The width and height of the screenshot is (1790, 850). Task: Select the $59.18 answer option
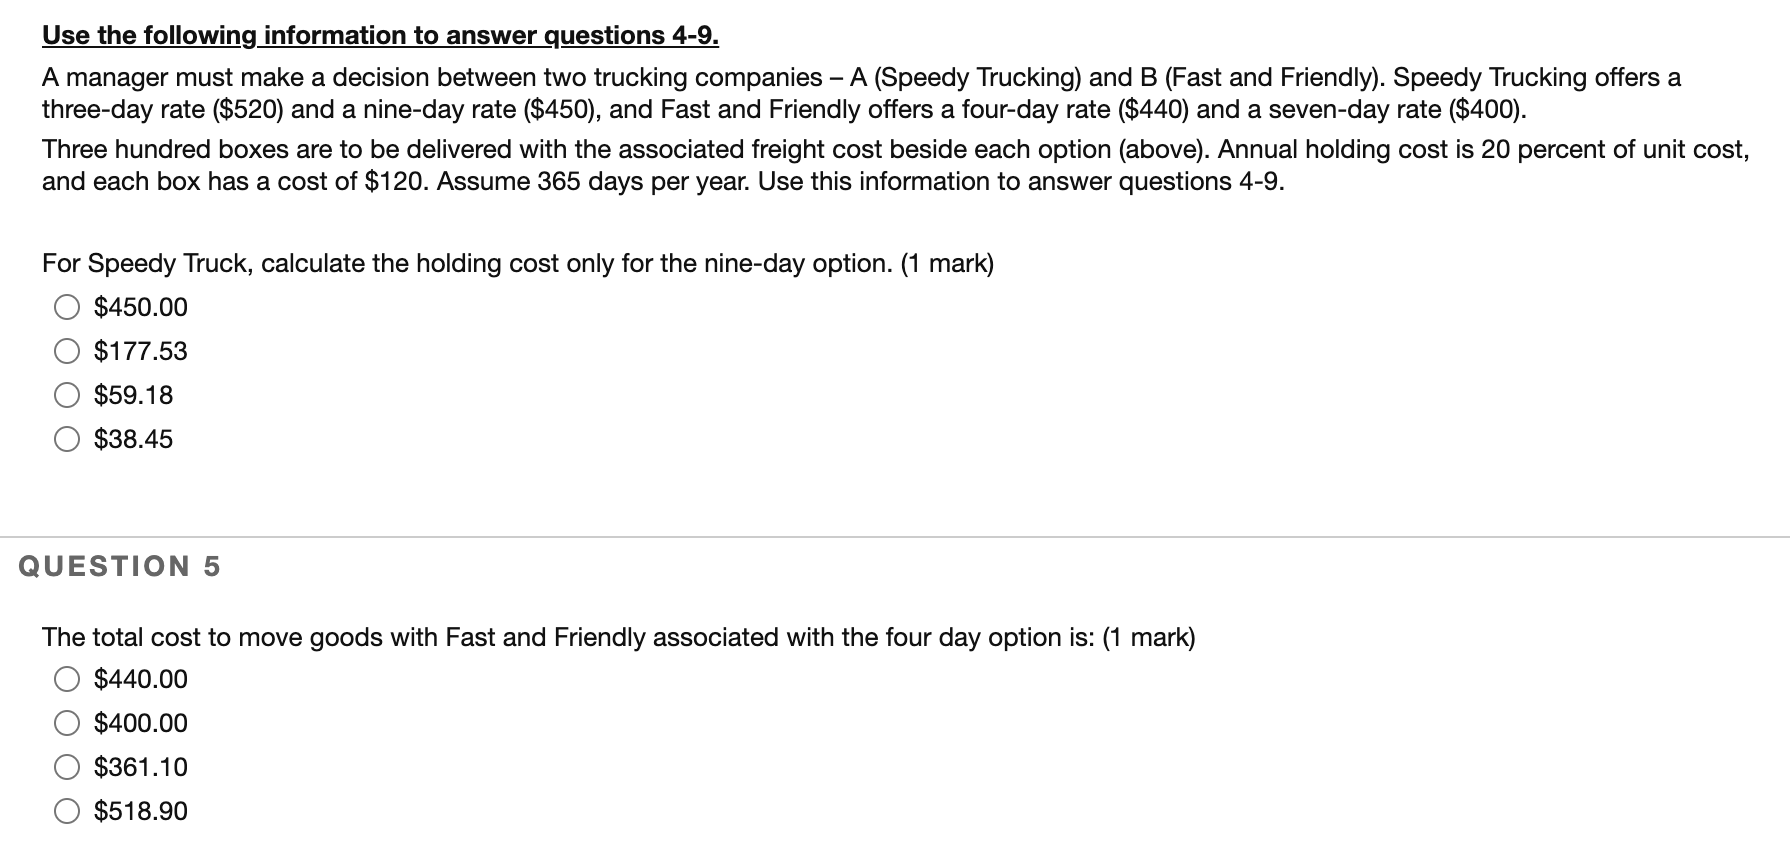(66, 395)
